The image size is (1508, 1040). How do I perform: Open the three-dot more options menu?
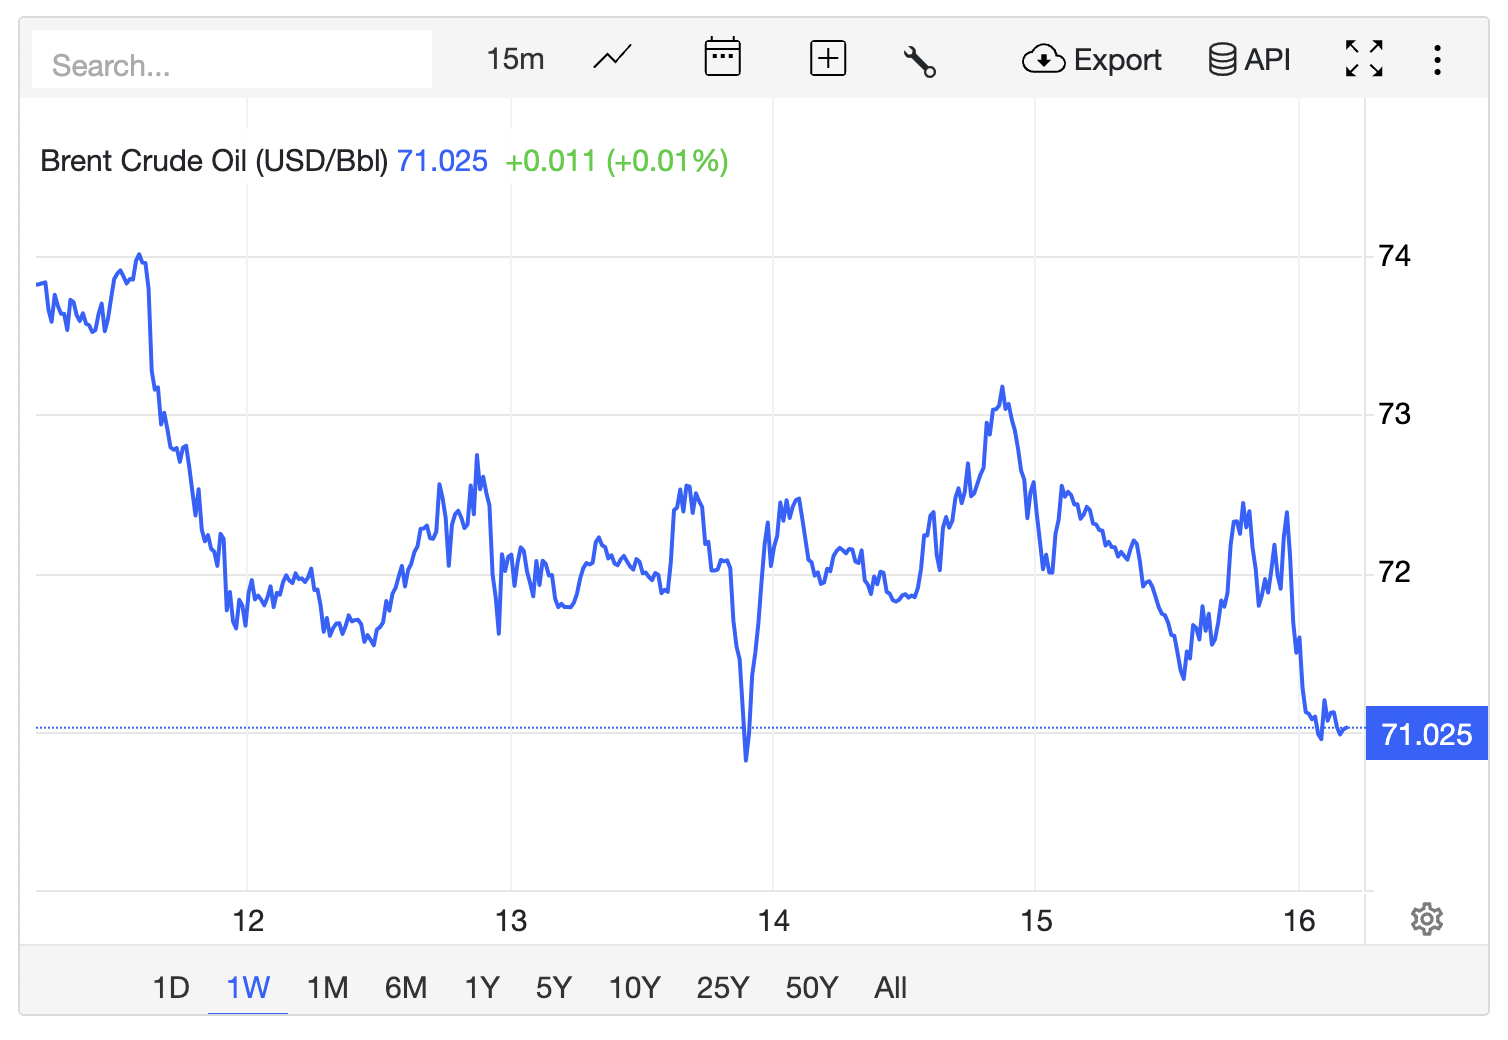(x=1437, y=60)
